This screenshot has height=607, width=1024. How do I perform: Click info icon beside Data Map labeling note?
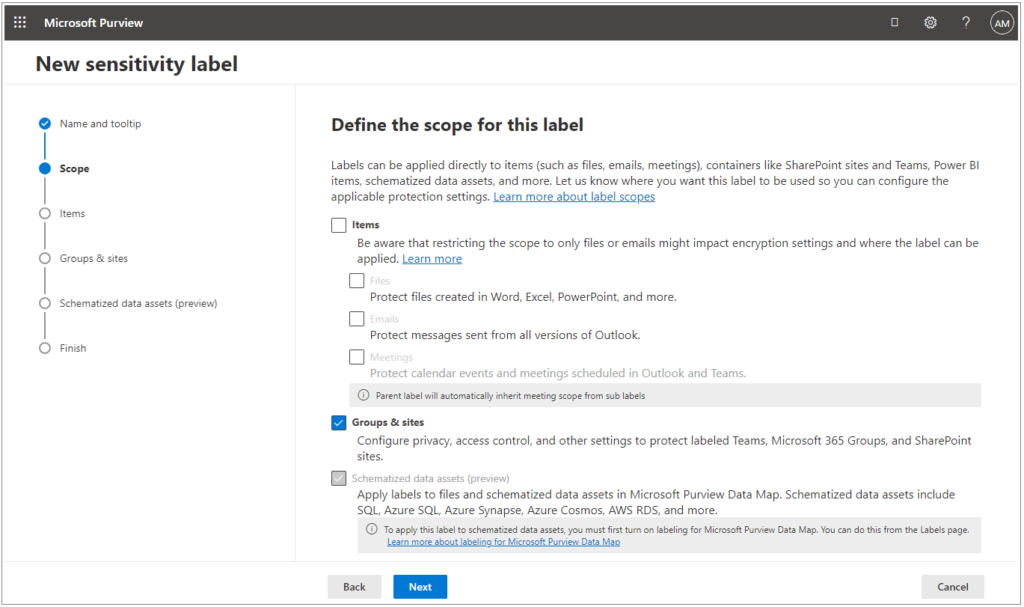tap(372, 529)
